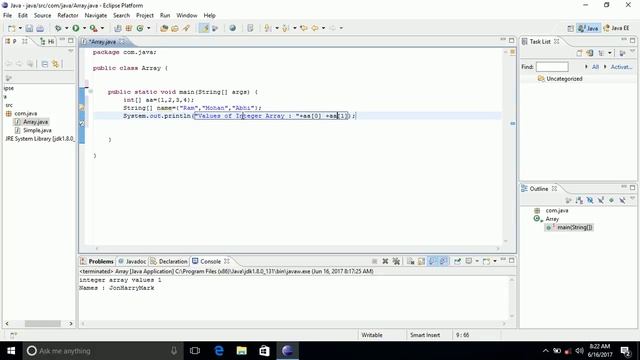Click the globe web browser icon
The width and height of the screenshot is (640, 360).
coord(232,28)
